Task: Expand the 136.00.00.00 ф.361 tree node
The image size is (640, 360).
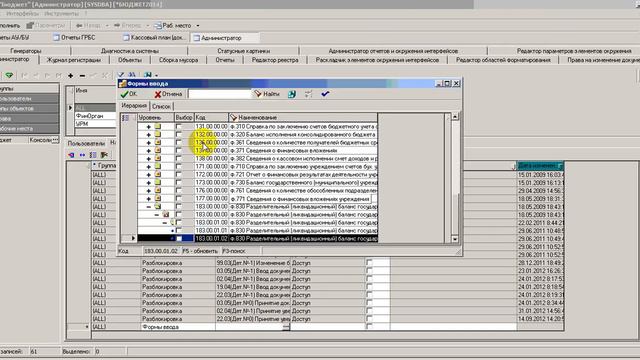Action: [149, 143]
